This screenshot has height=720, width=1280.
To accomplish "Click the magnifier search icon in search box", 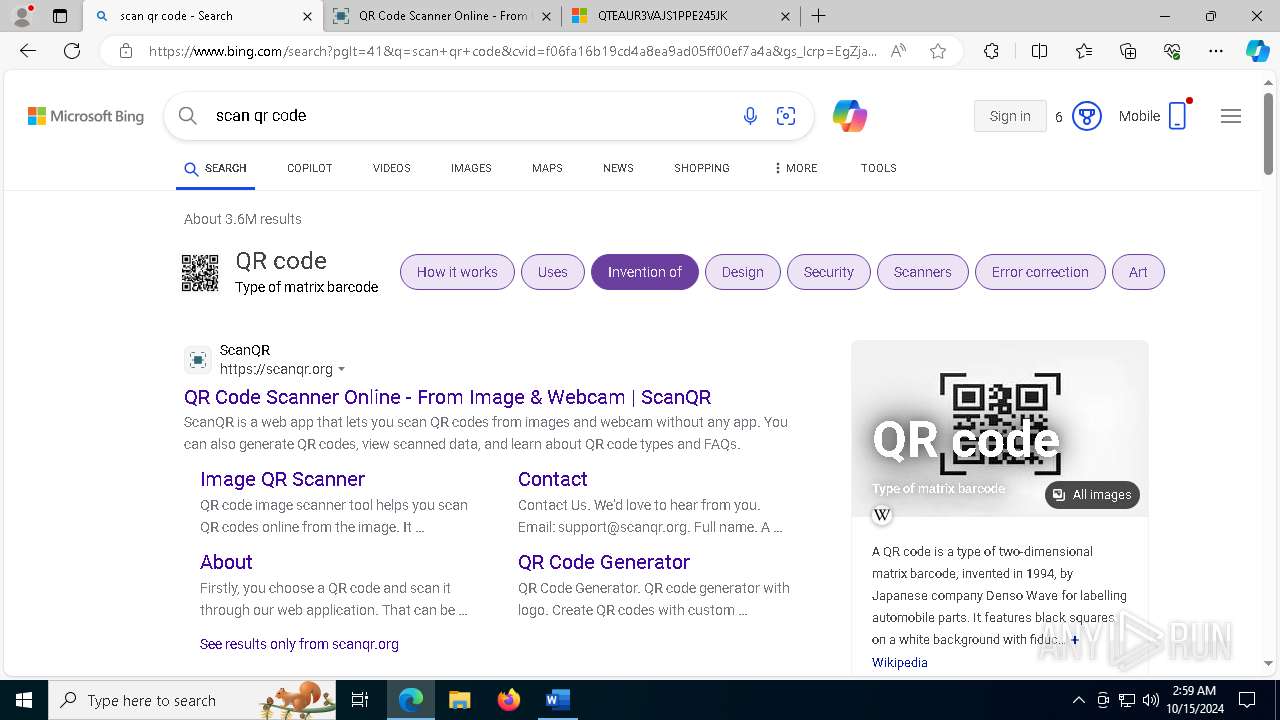I will click(x=187, y=116).
